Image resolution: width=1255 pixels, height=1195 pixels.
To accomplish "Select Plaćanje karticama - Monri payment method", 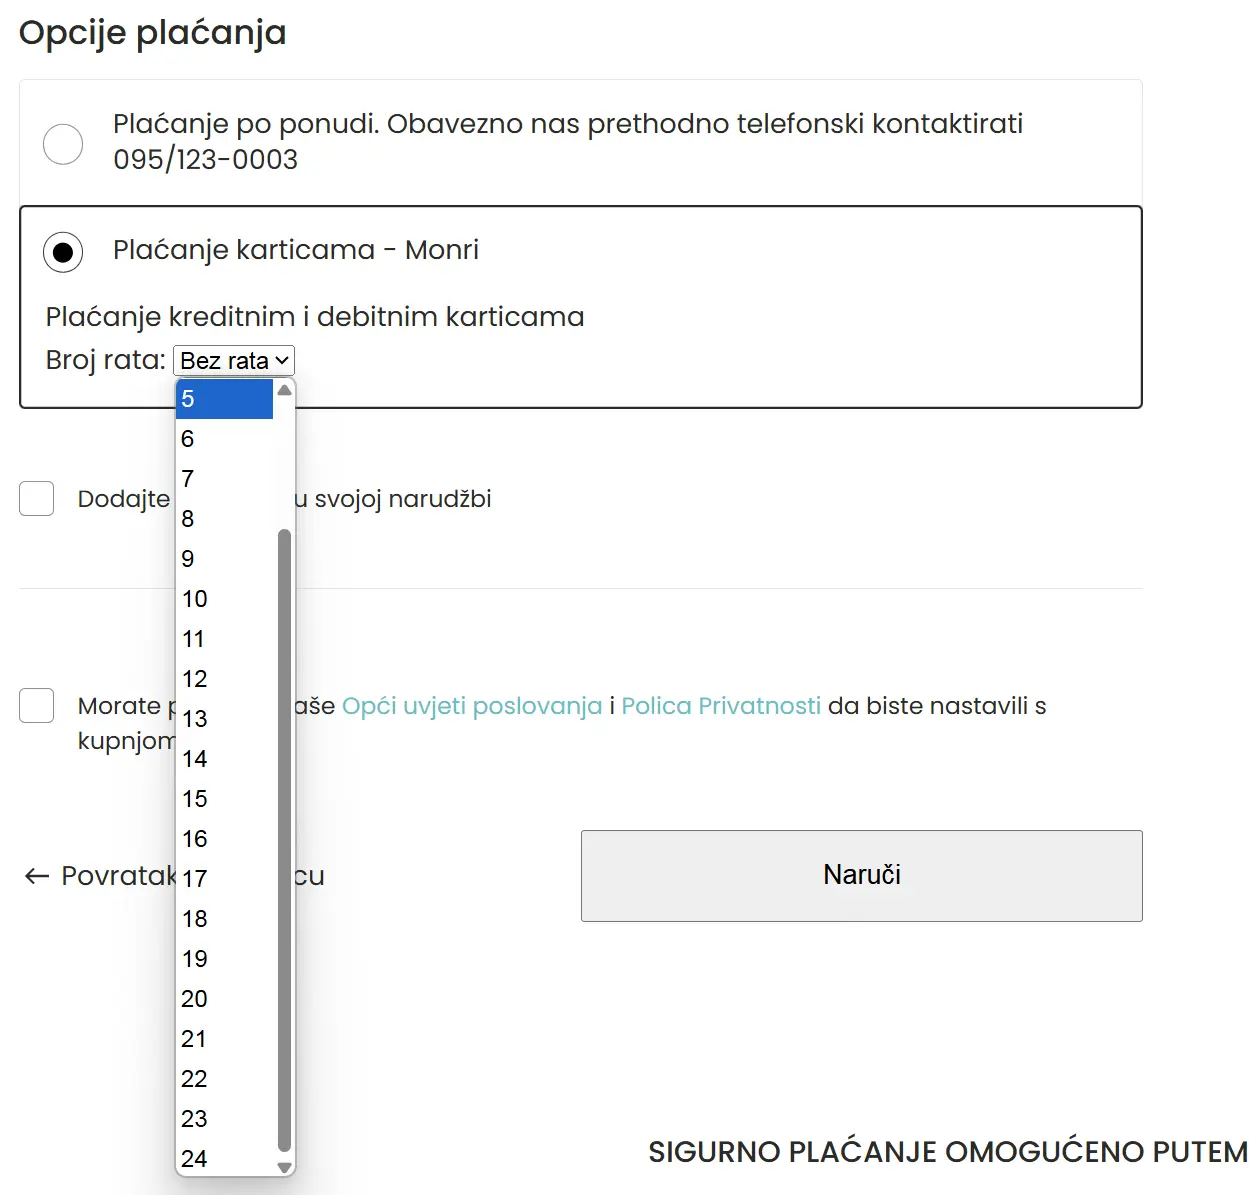I will (x=63, y=252).
